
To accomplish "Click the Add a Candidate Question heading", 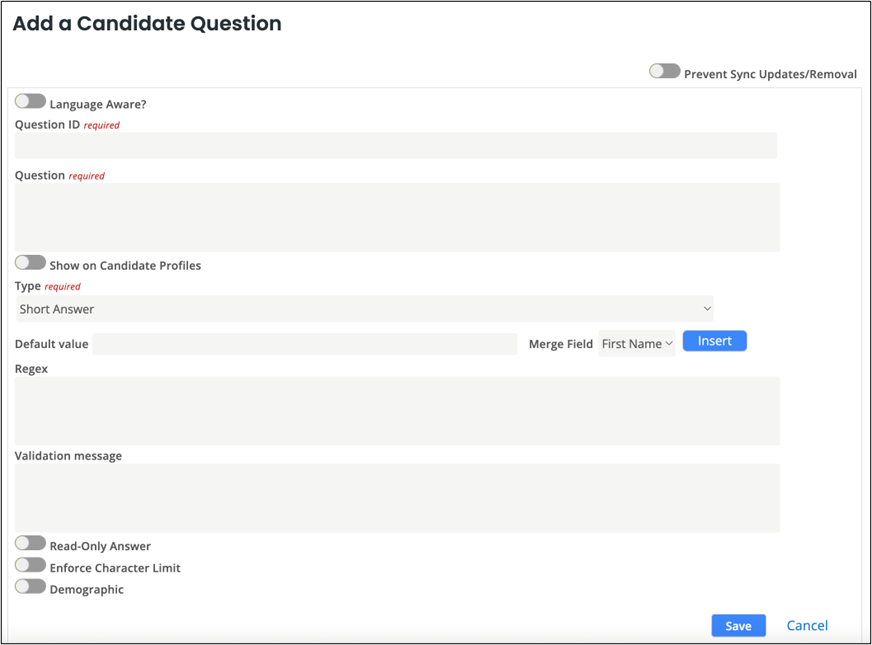I will (146, 23).
